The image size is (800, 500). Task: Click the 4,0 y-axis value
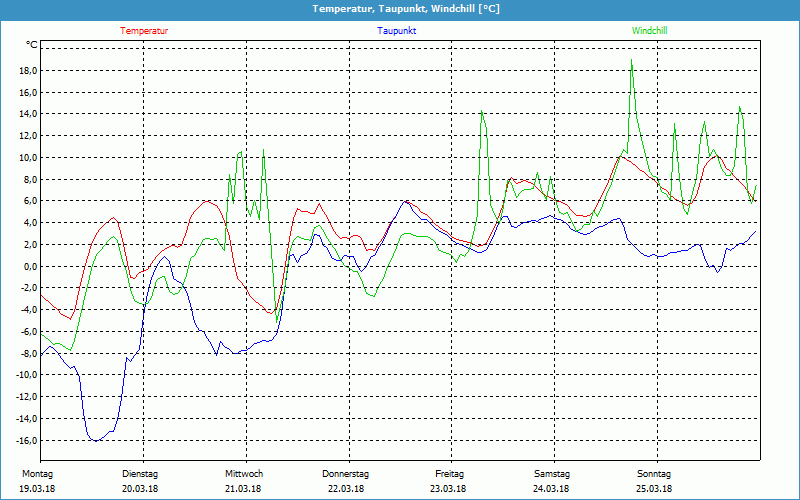click(x=30, y=222)
